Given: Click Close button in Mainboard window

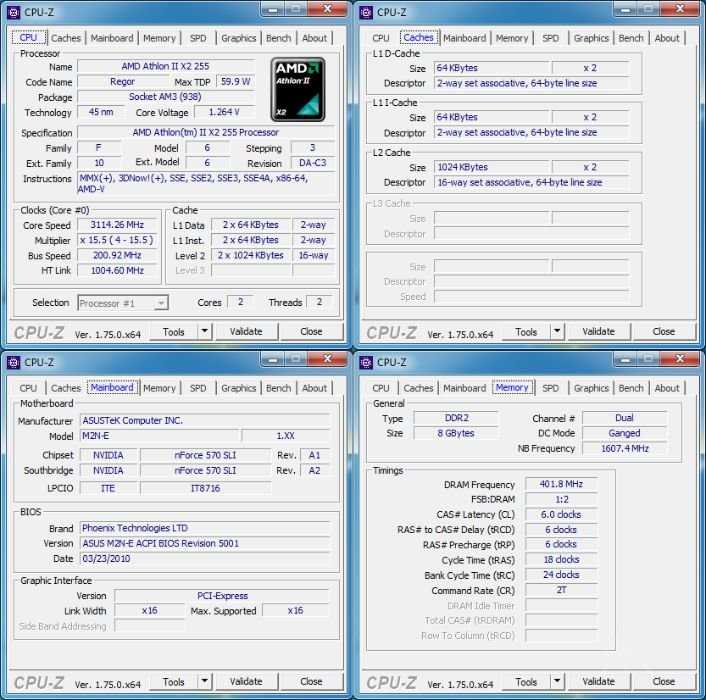Looking at the screenshot, I should coord(311,682).
